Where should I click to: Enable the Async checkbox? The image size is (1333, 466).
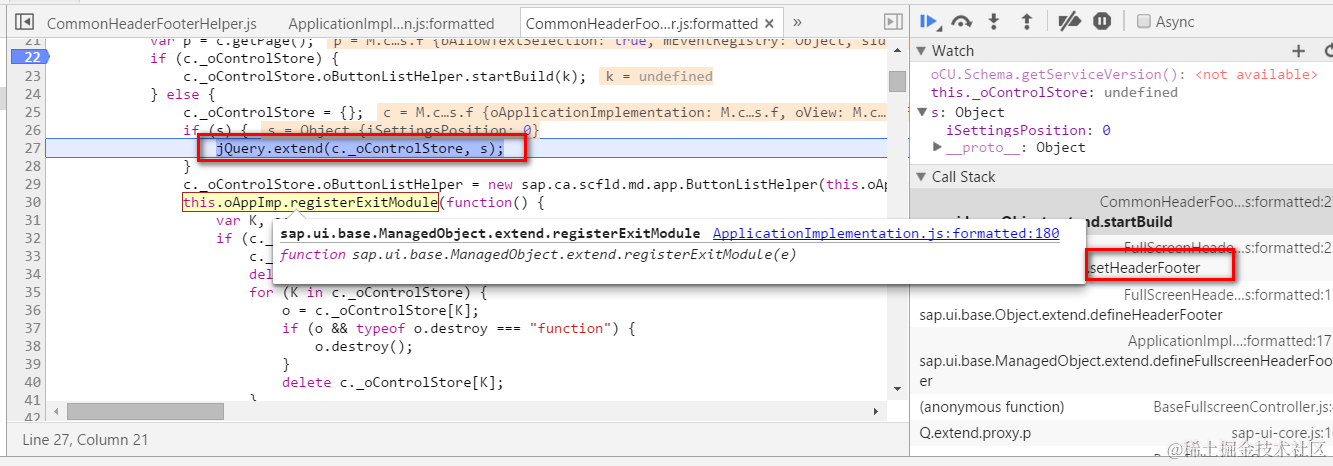point(1144,21)
